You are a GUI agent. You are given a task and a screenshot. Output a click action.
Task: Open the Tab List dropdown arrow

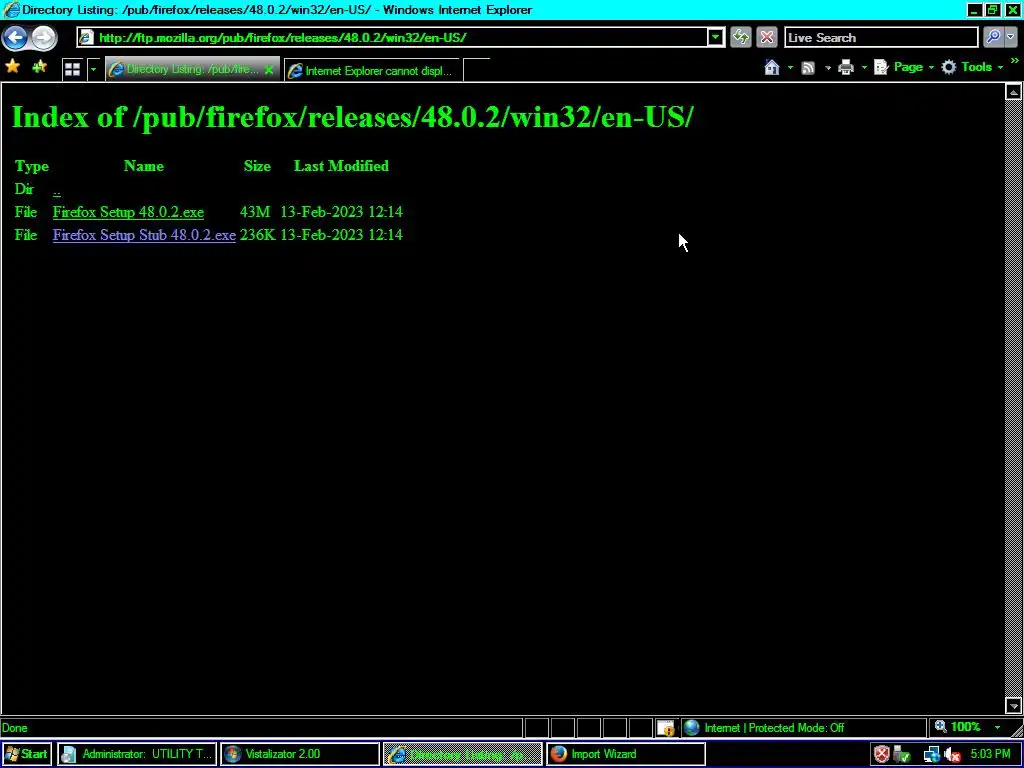click(x=93, y=69)
